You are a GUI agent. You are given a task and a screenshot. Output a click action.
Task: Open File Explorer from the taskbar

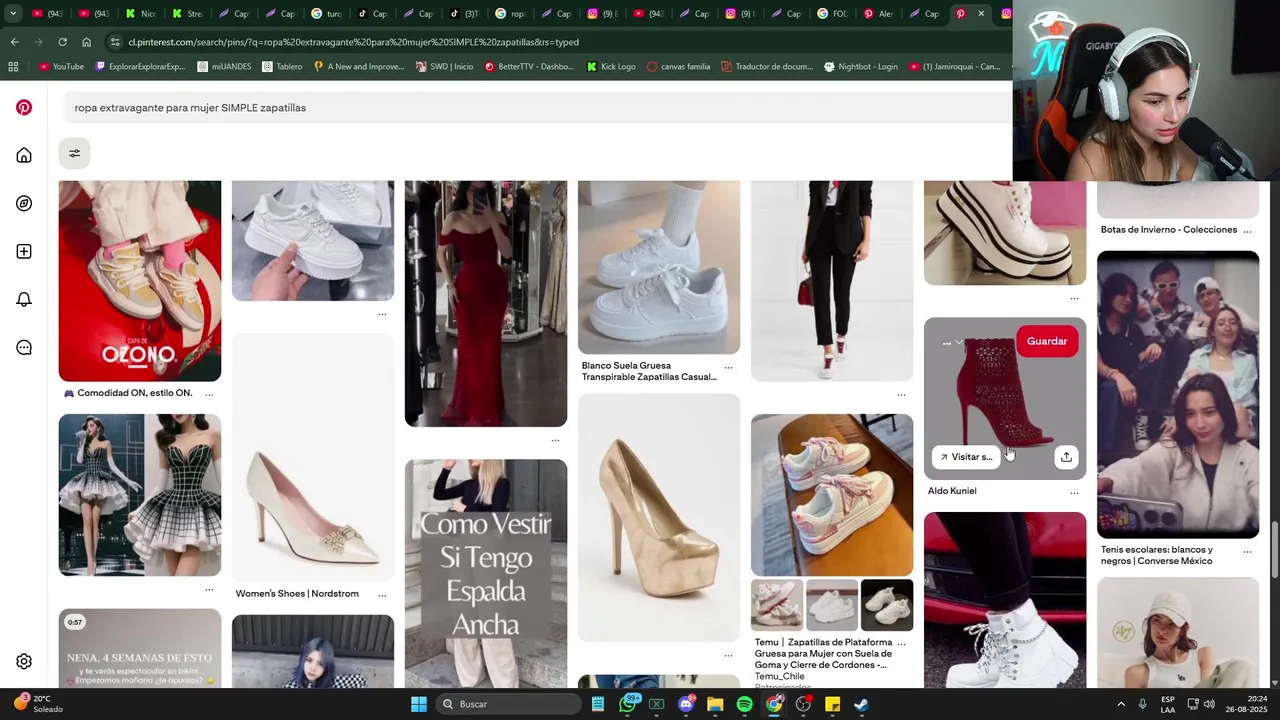pos(715,704)
